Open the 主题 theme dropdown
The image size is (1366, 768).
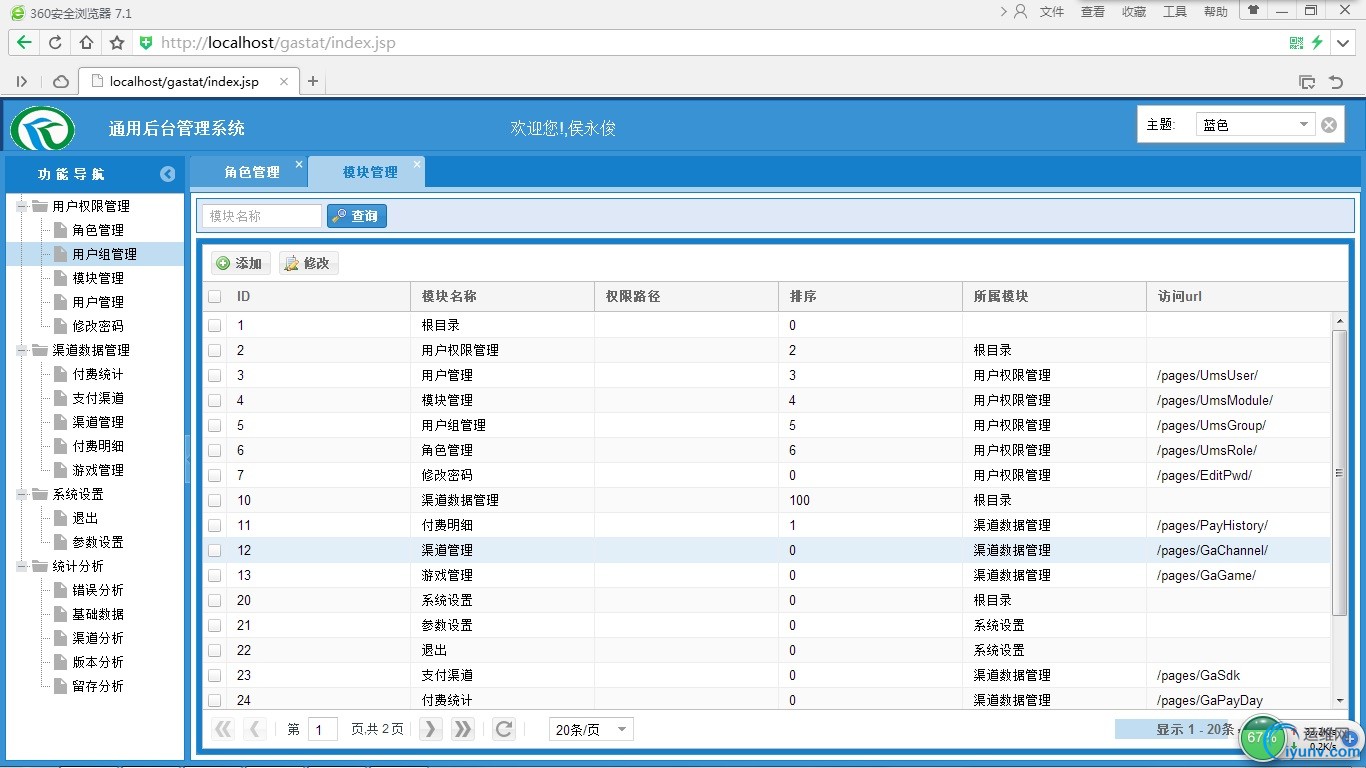[1304, 125]
